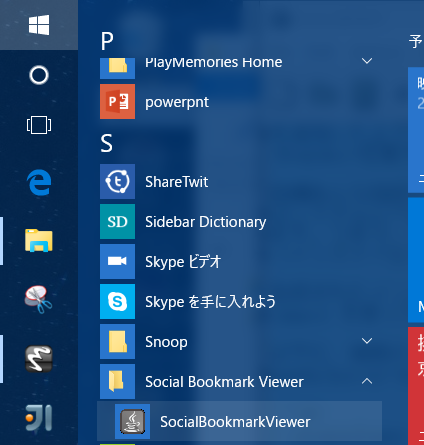This screenshot has height=445, width=424.
Task: Click the Snoop folder icon
Action: (x=117, y=341)
